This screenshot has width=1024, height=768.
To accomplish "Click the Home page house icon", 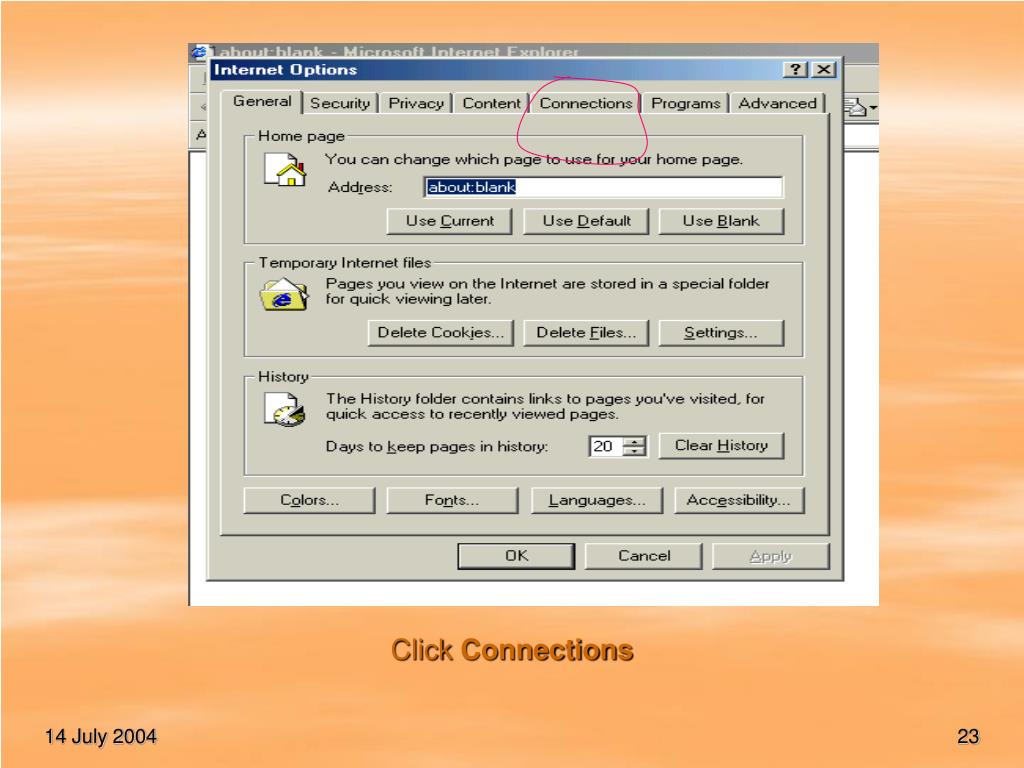I will pyautogui.click(x=285, y=170).
